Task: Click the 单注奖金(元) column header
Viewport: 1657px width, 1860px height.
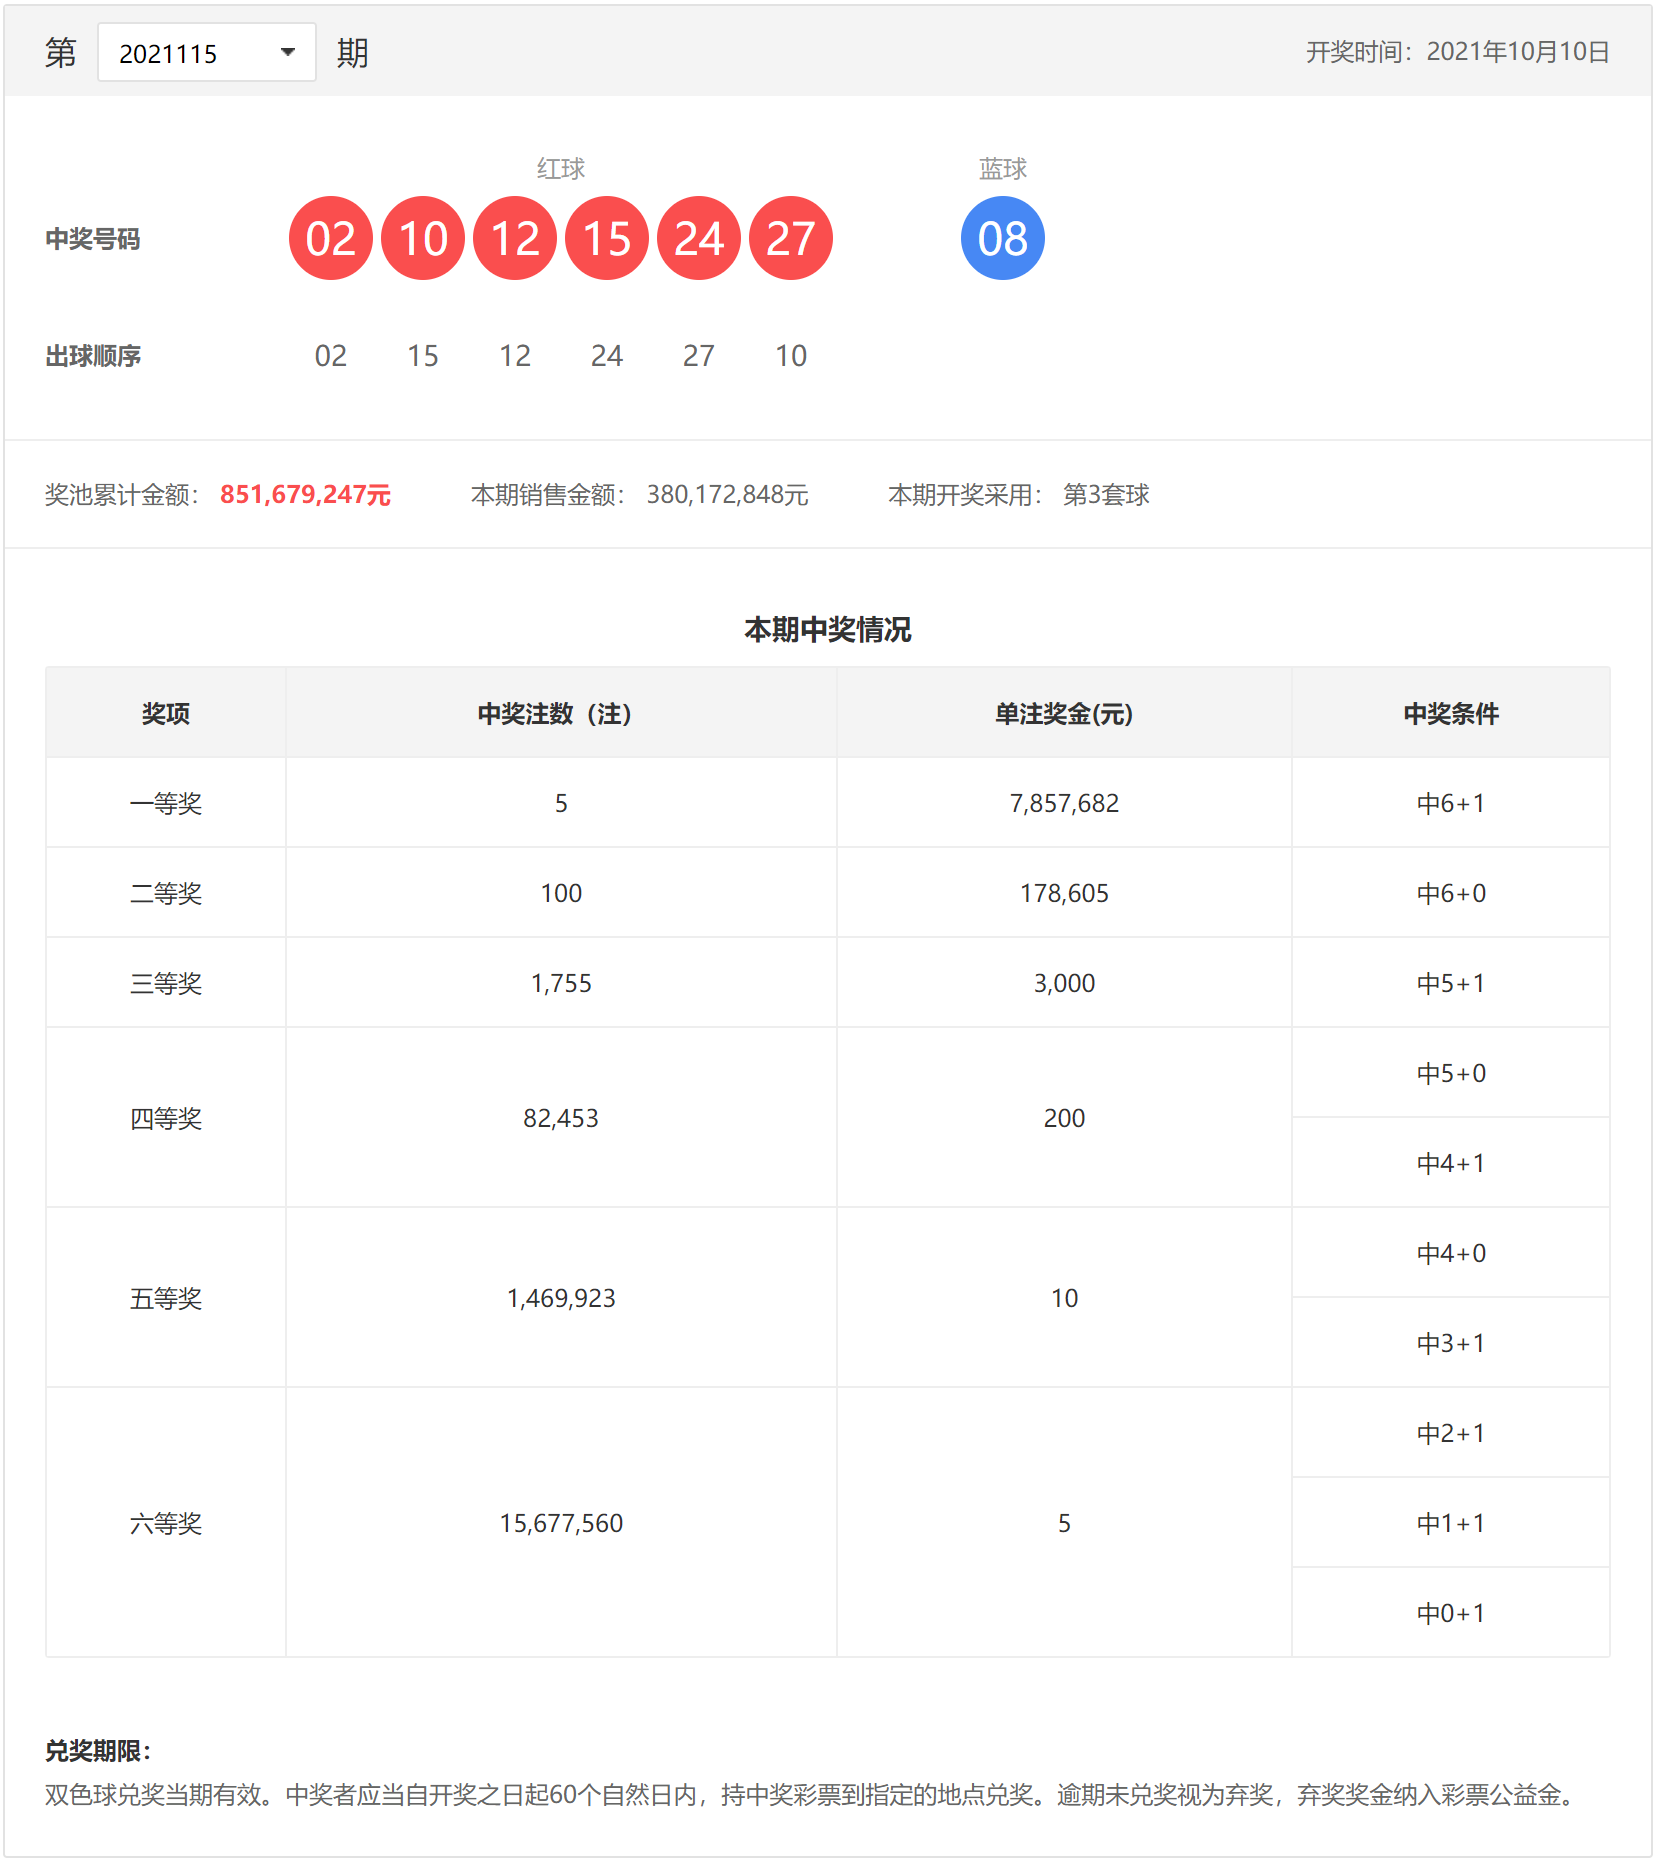Action: point(1063,714)
